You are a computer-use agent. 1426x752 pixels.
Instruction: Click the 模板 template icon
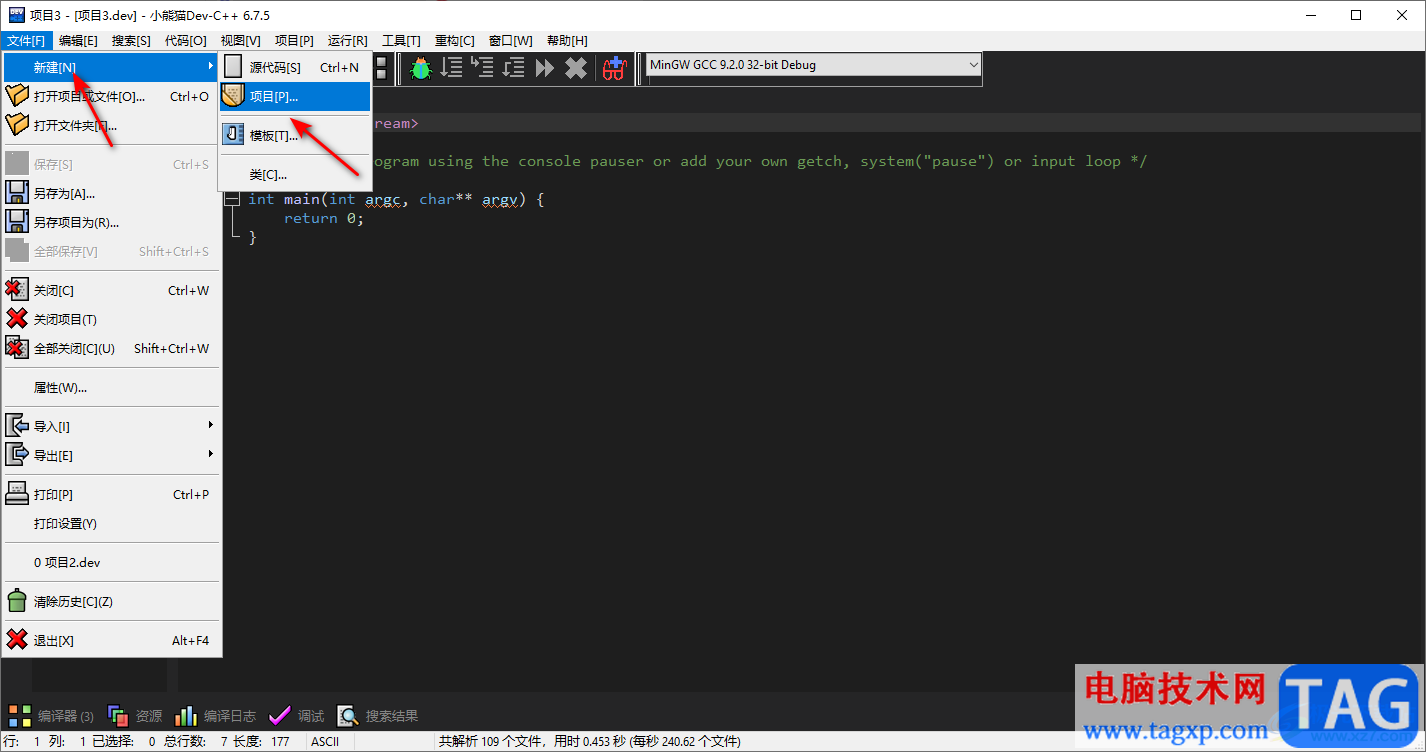coord(233,135)
